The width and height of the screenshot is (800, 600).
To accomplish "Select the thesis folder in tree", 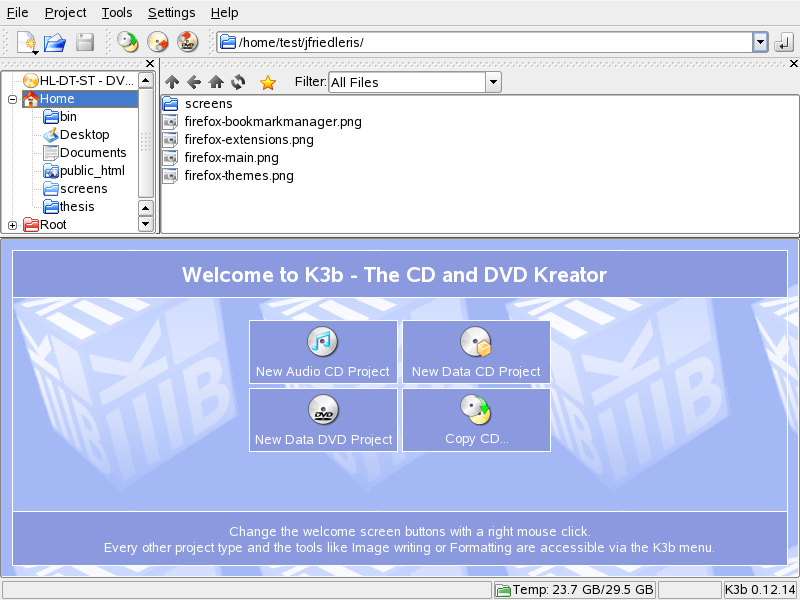I will pyautogui.click(x=69, y=207).
